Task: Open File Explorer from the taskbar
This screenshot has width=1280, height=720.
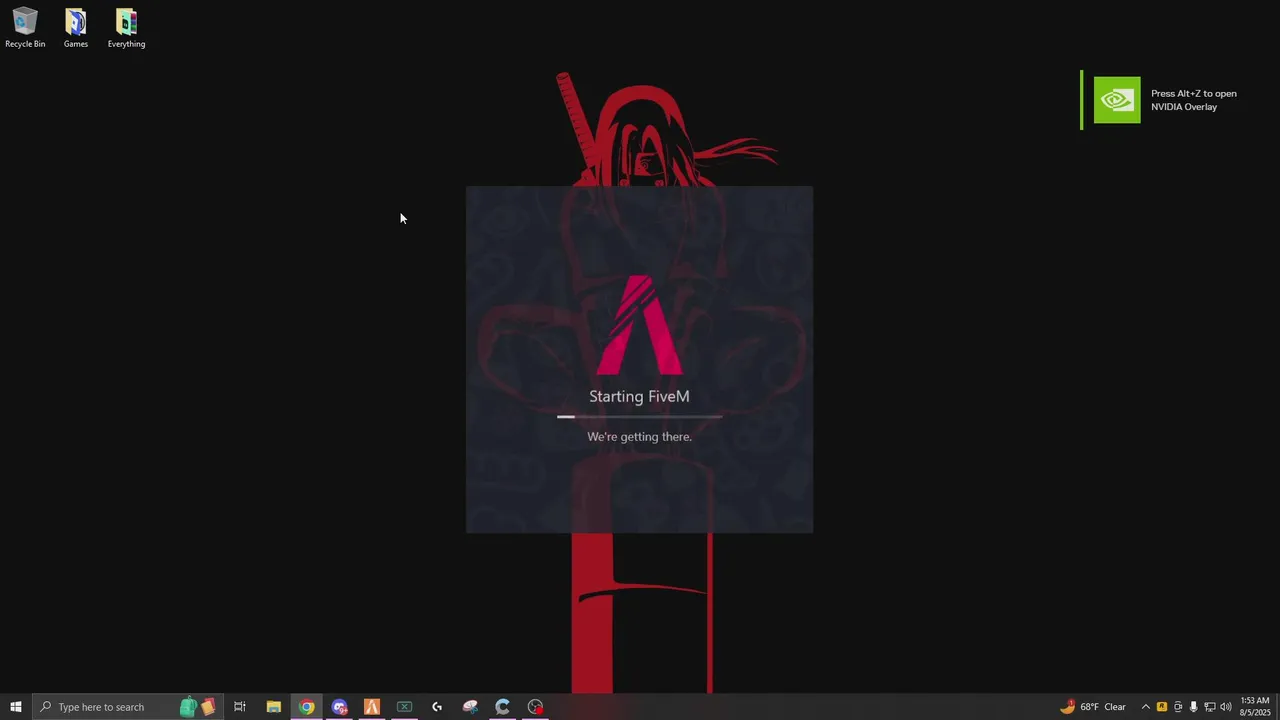Action: [273, 707]
